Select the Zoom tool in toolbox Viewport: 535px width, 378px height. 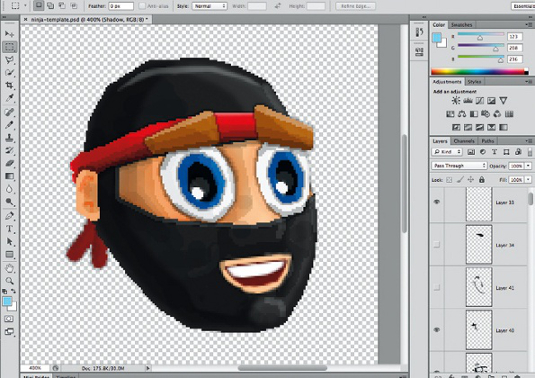coord(10,281)
